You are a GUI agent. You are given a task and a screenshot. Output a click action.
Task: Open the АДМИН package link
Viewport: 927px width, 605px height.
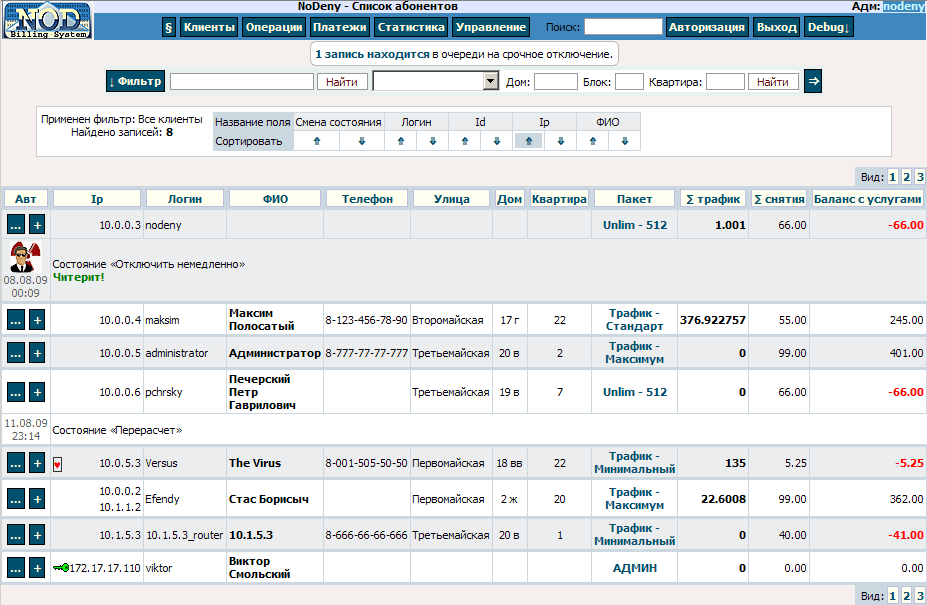pyautogui.click(x=635, y=568)
